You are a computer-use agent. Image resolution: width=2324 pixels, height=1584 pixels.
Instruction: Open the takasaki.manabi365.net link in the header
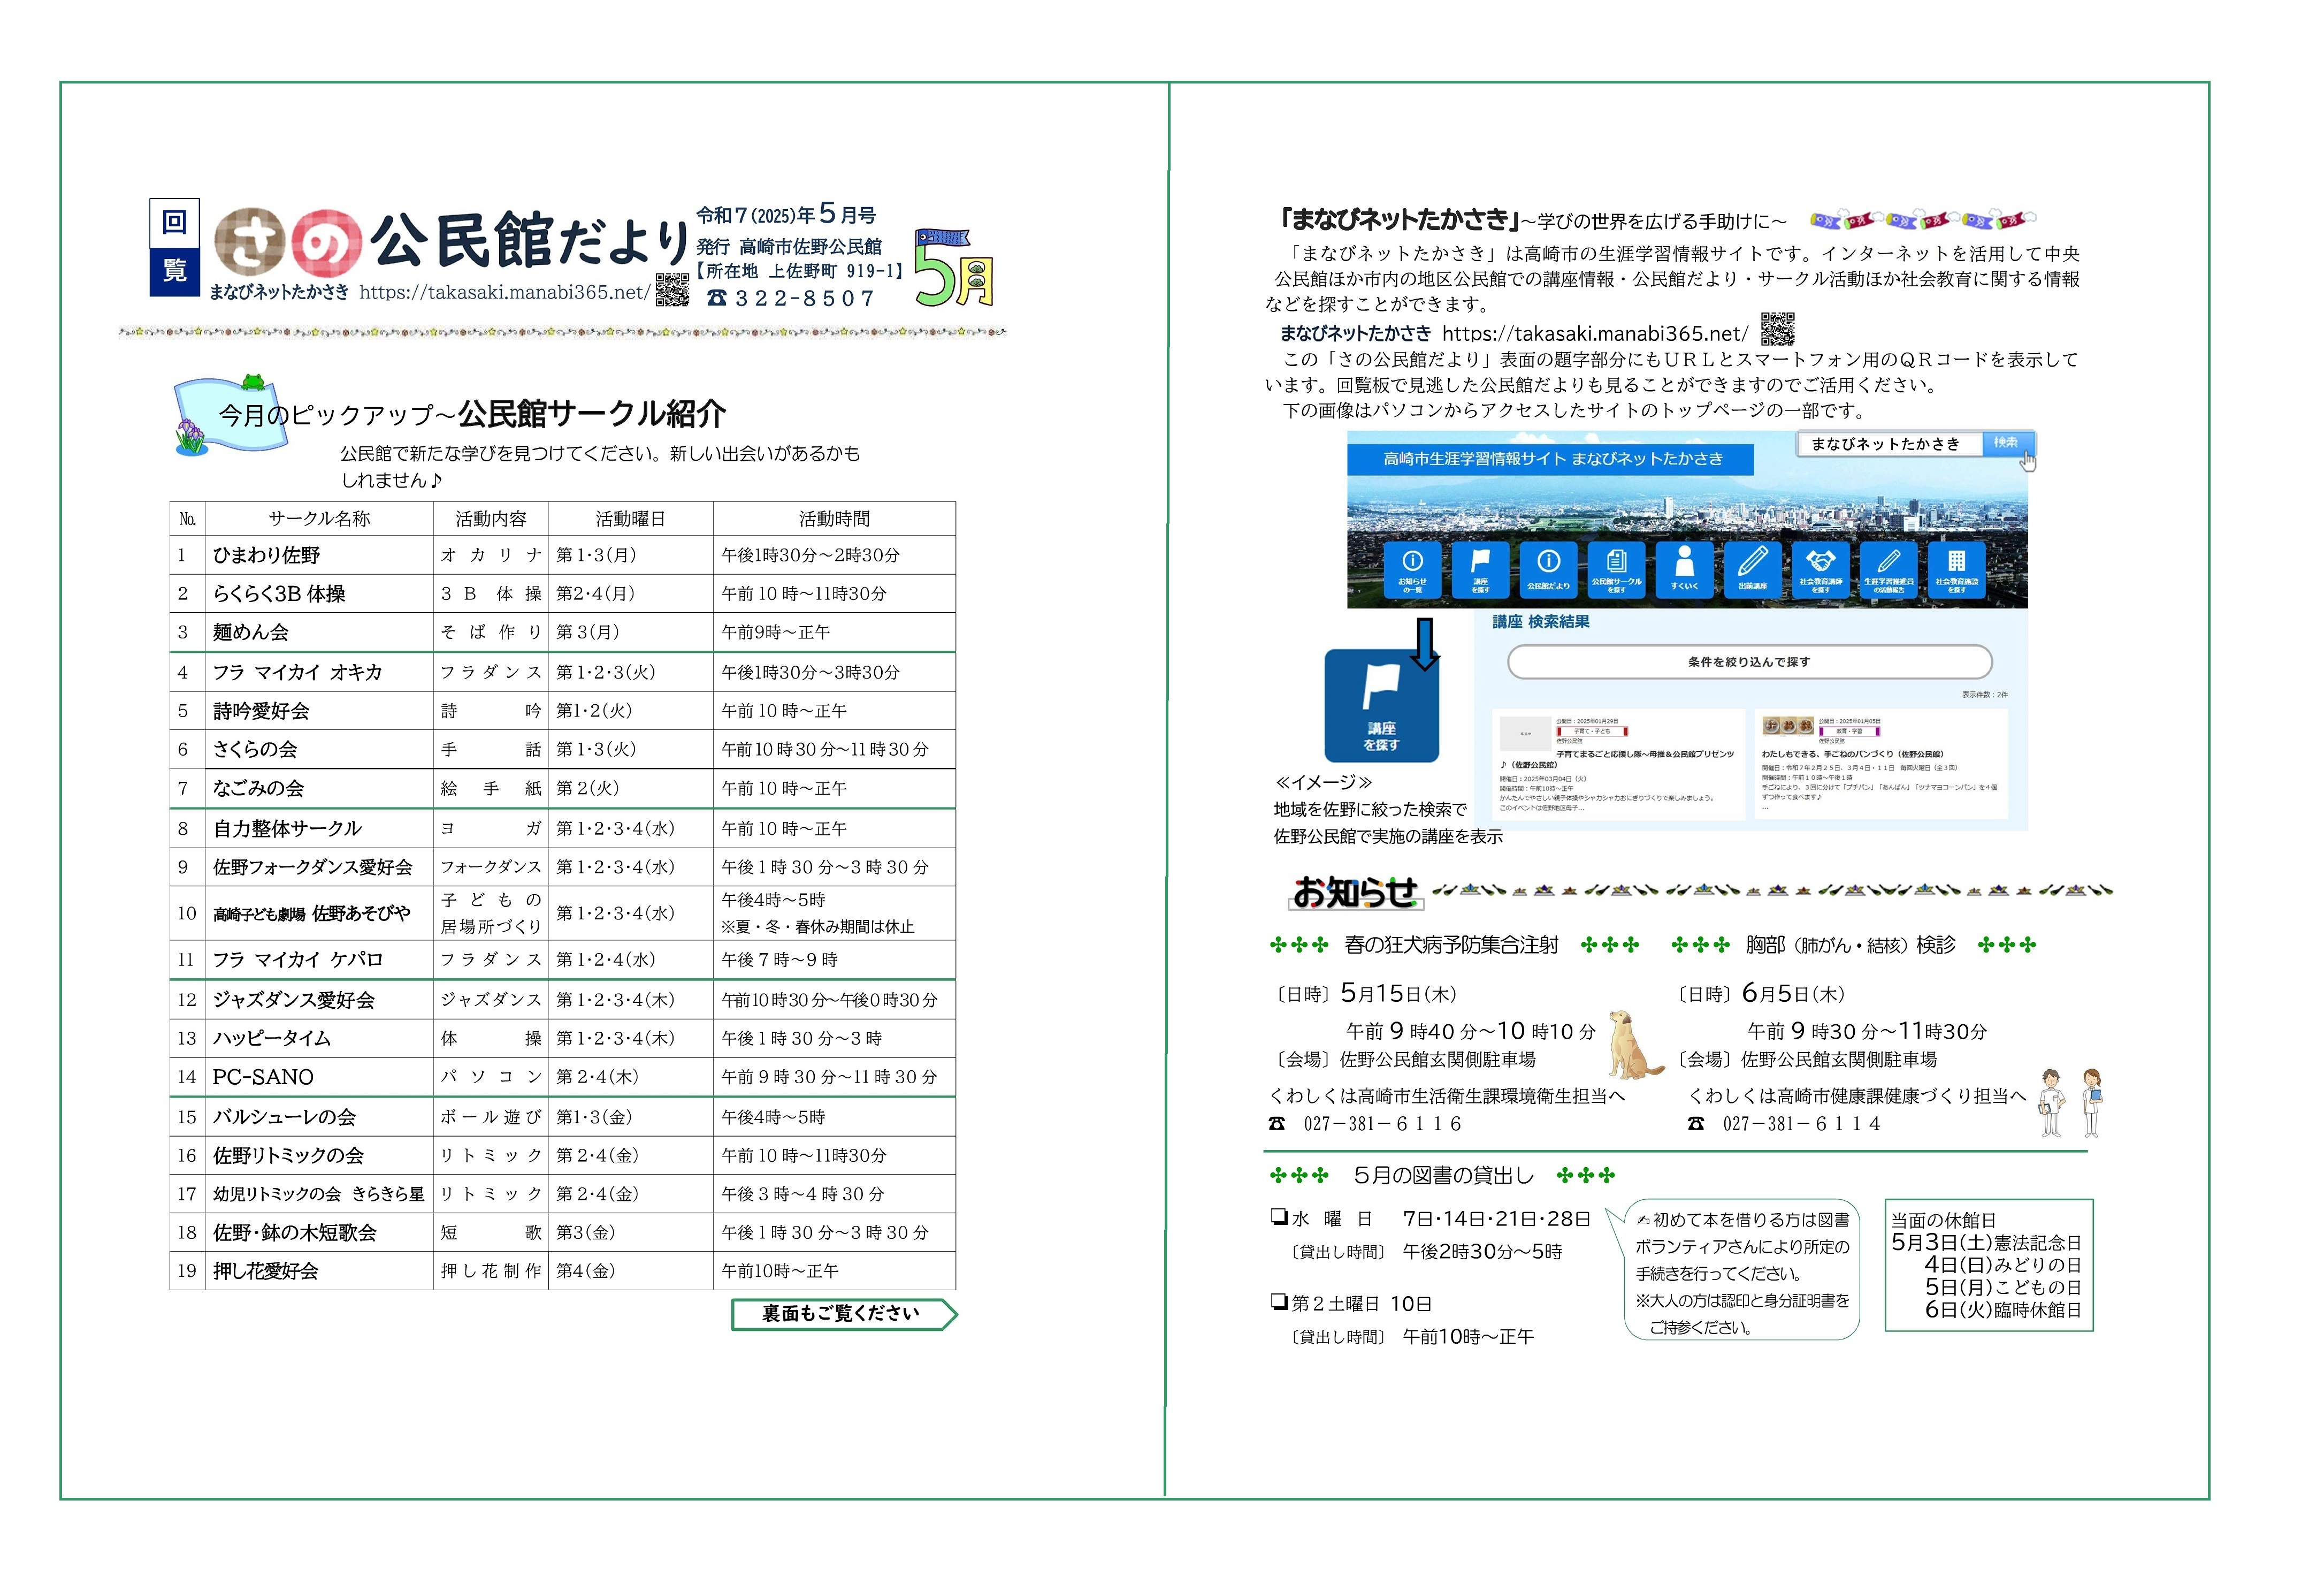coord(505,292)
